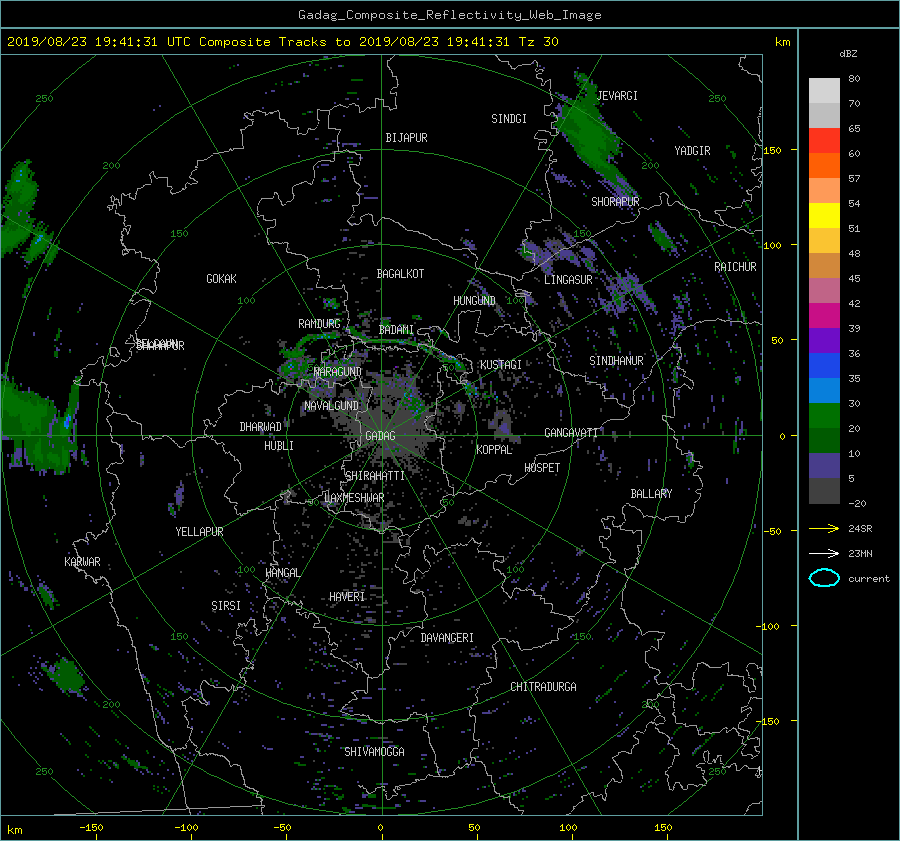Pick the red 60 dBZ swatch

(x=824, y=141)
